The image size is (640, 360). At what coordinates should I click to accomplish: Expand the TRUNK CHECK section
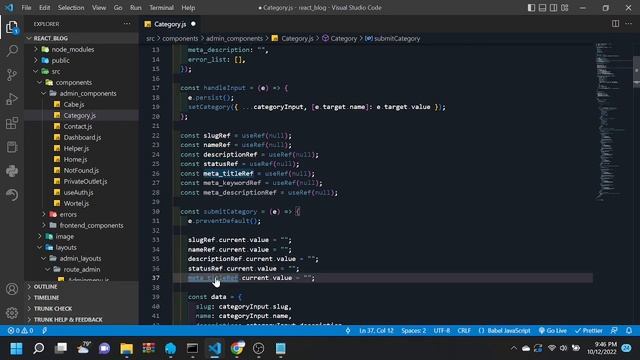[x=53, y=309]
